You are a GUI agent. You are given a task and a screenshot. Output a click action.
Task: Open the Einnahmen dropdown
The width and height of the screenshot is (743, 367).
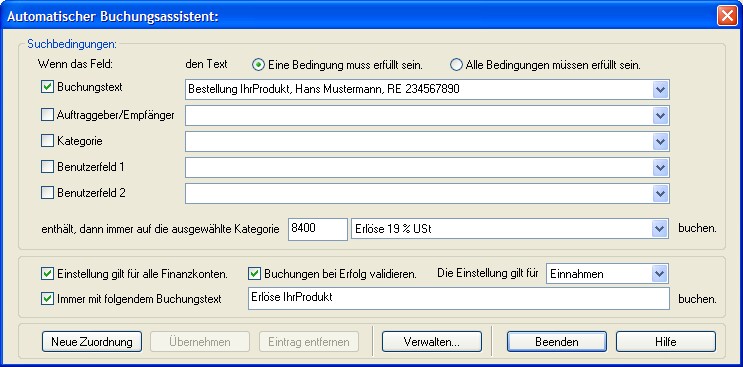[660, 274]
